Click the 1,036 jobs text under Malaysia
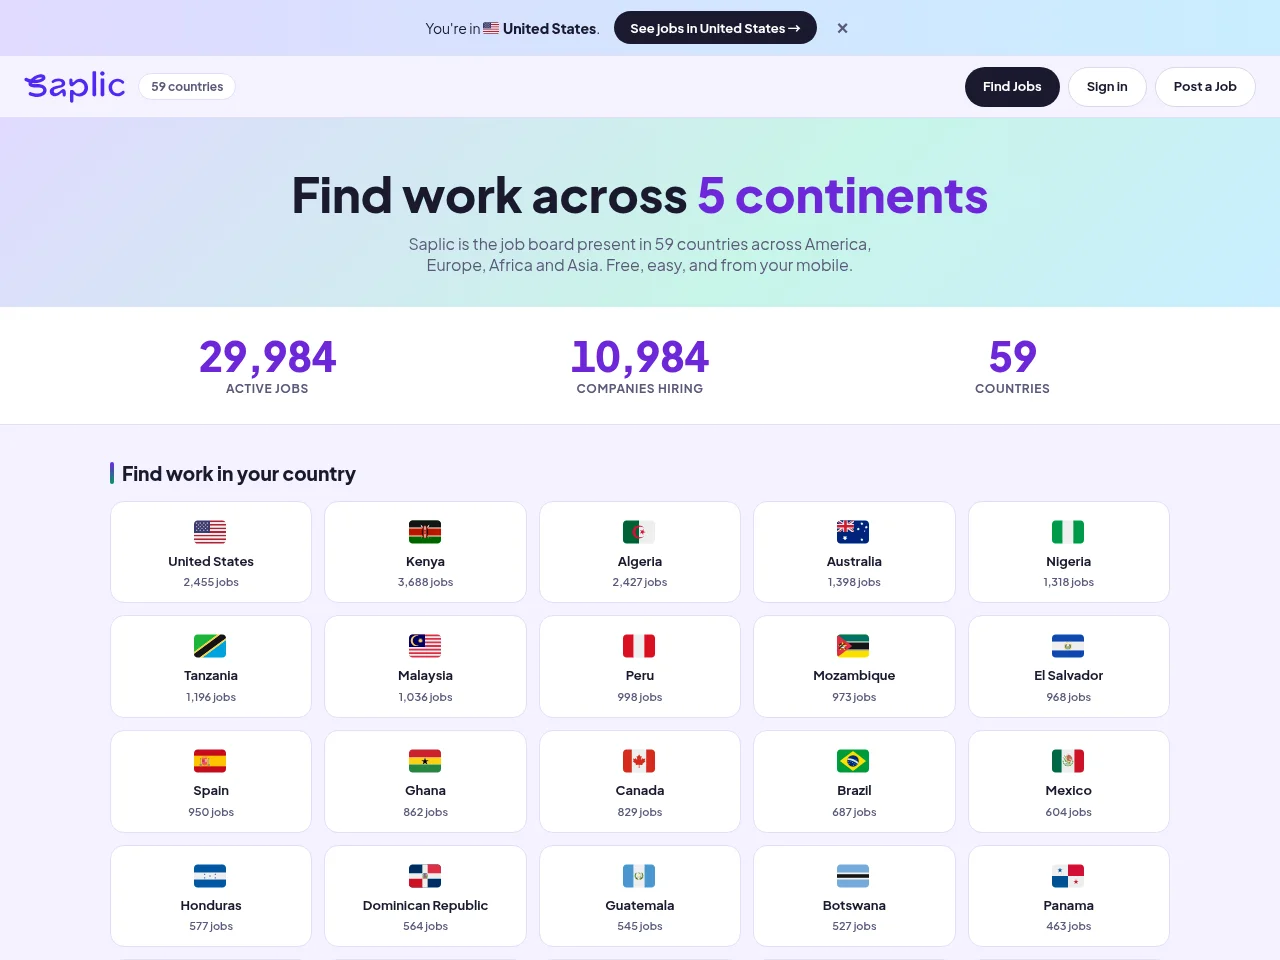Screen dimensions: 1280x960 pyautogui.click(x=425, y=697)
